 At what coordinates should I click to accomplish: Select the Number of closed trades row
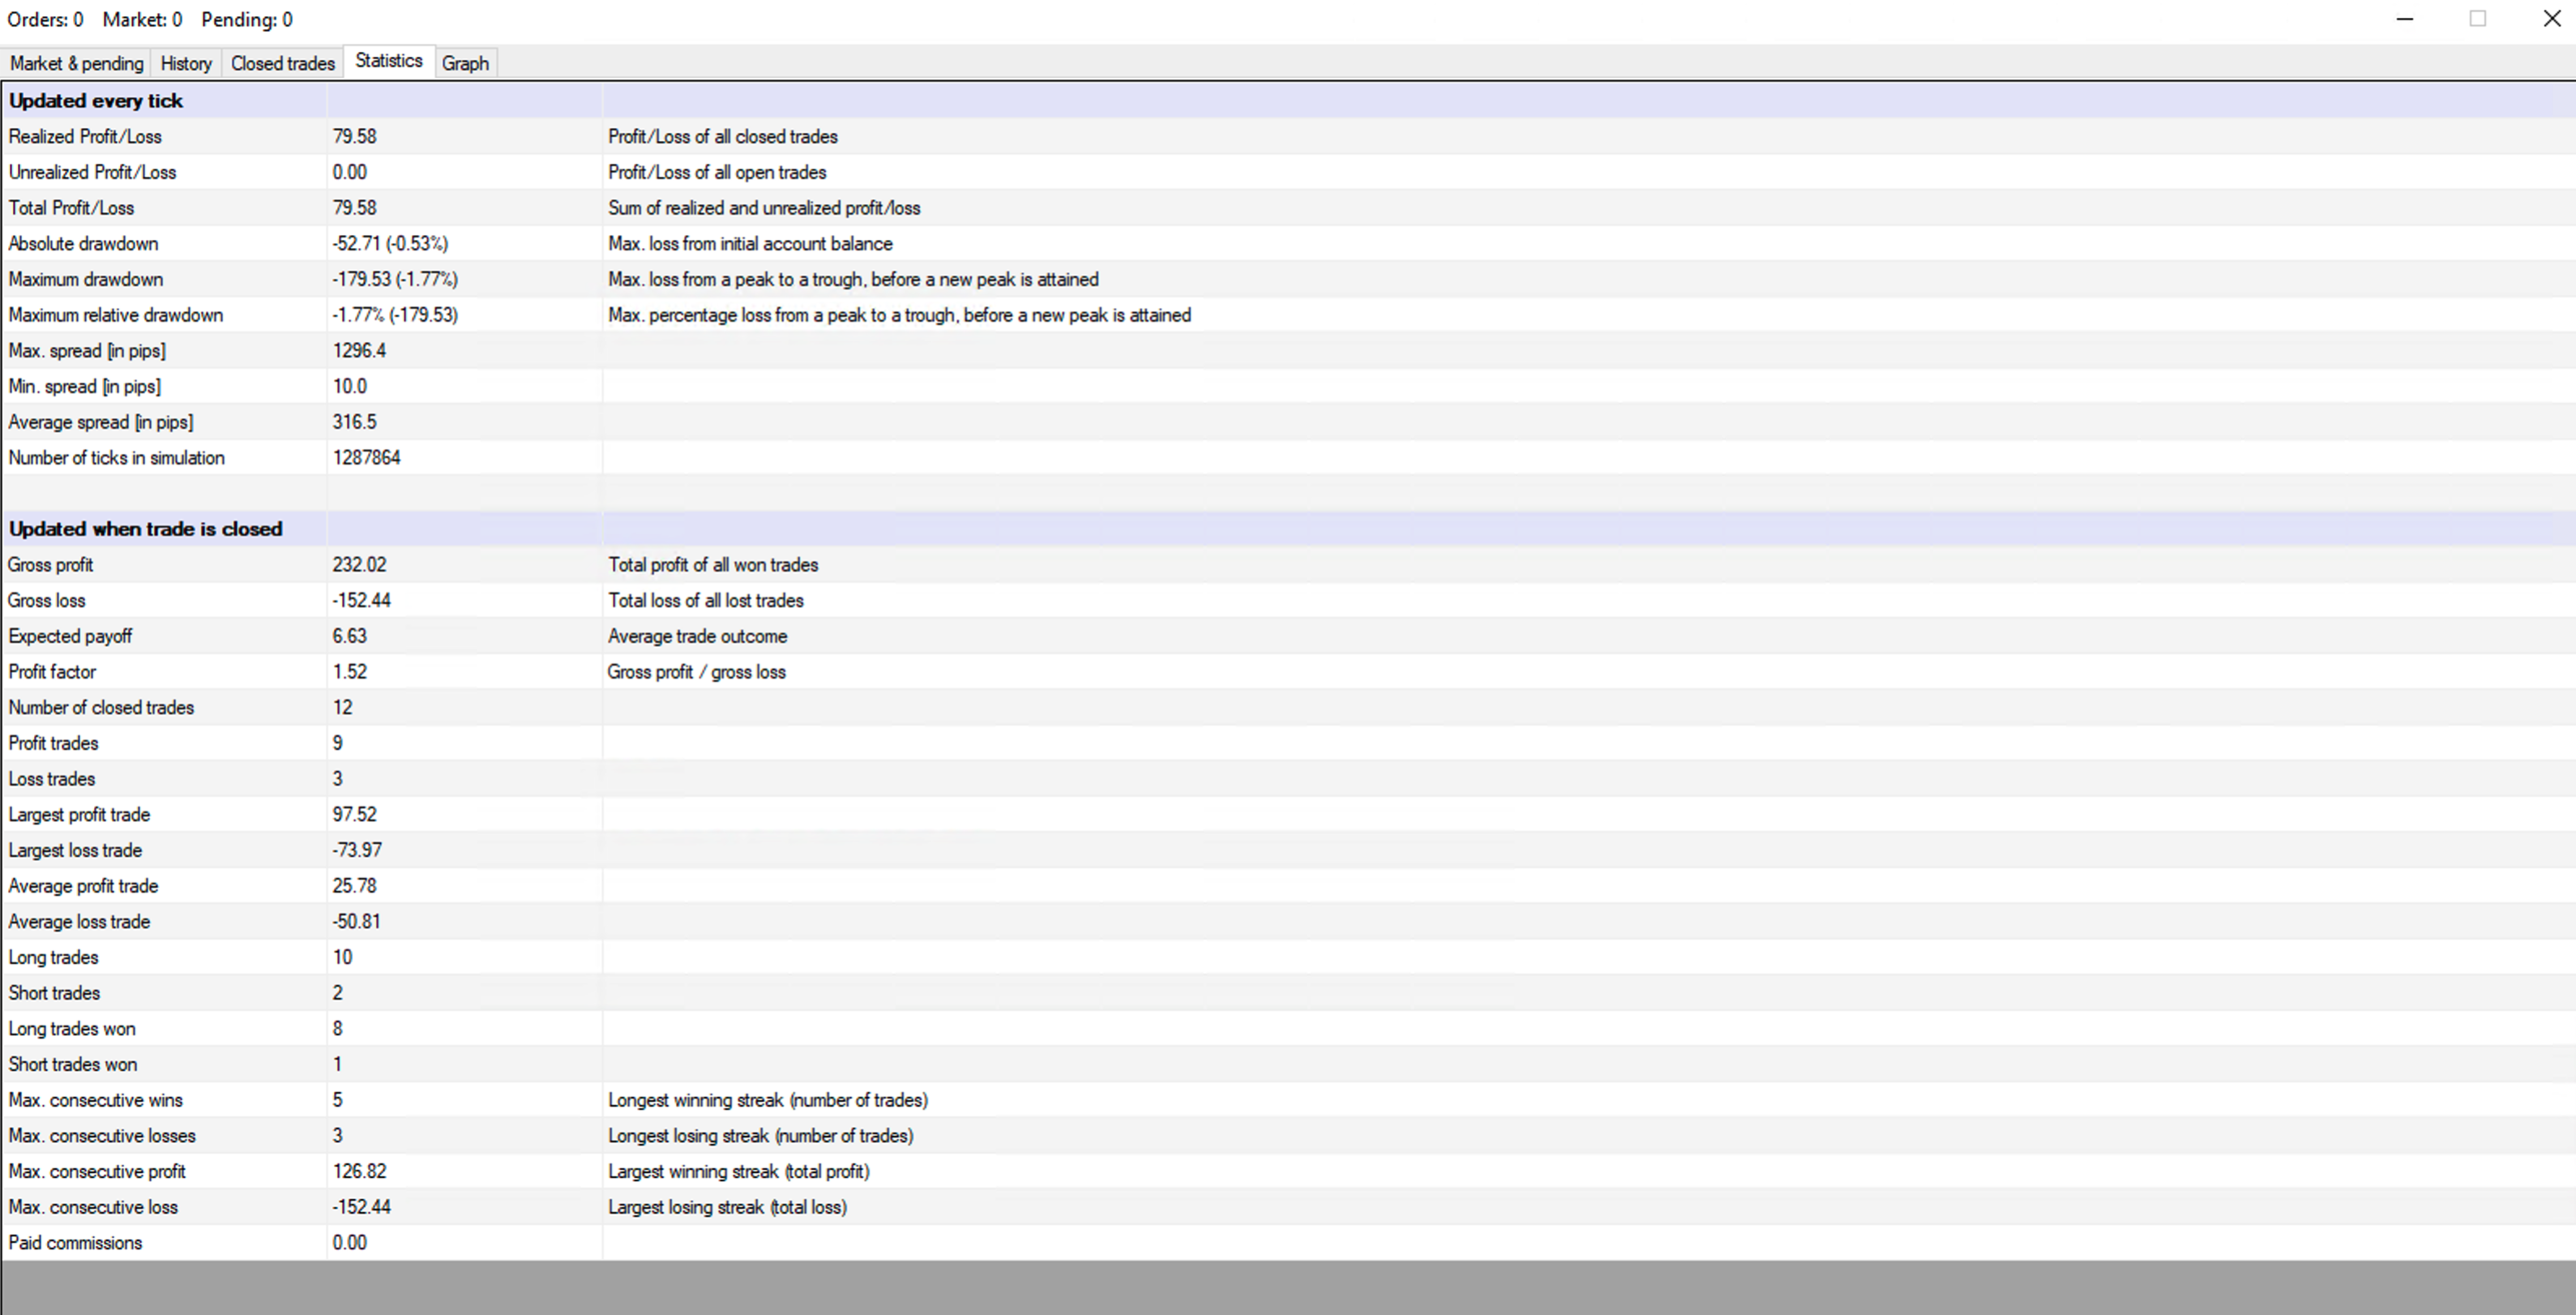click(101, 707)
